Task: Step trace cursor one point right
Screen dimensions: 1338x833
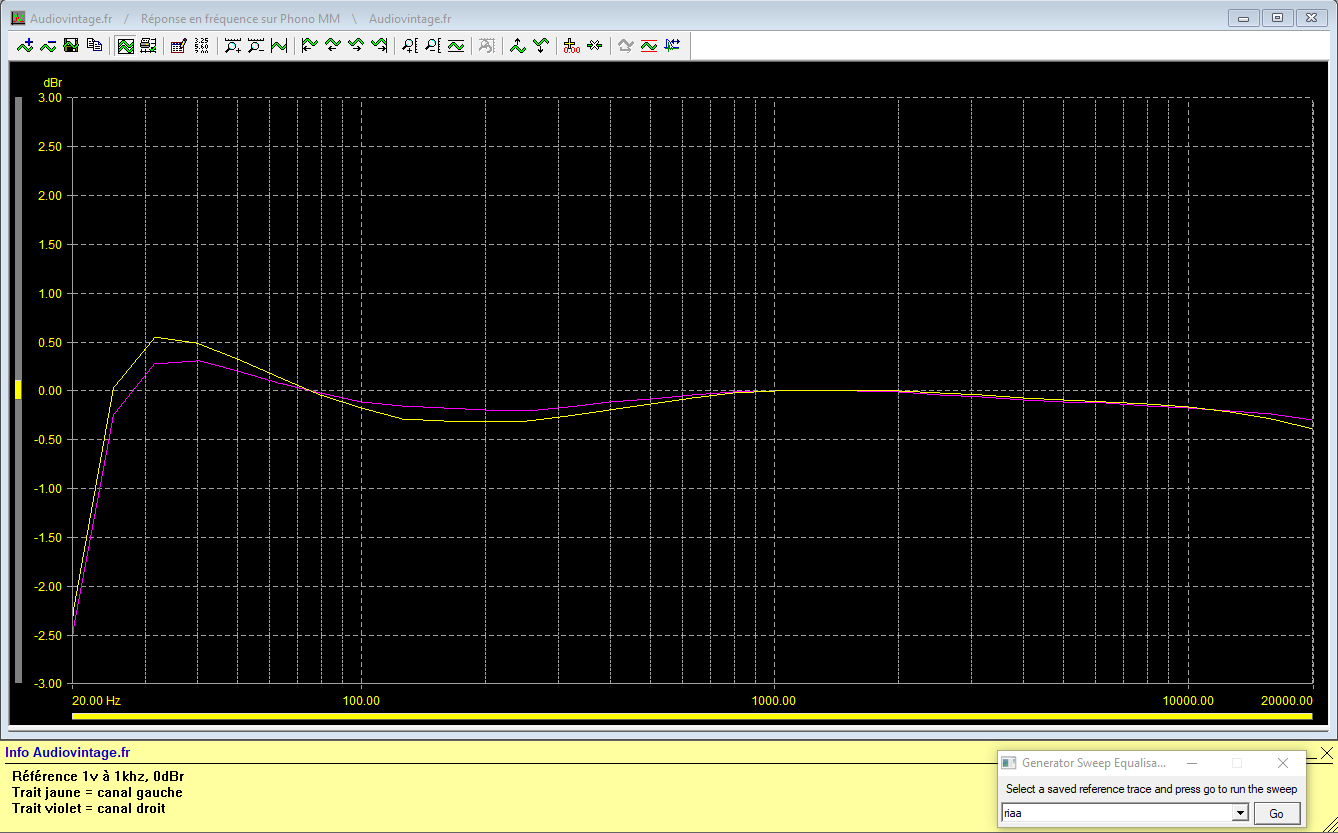Action: pos(356,45)
